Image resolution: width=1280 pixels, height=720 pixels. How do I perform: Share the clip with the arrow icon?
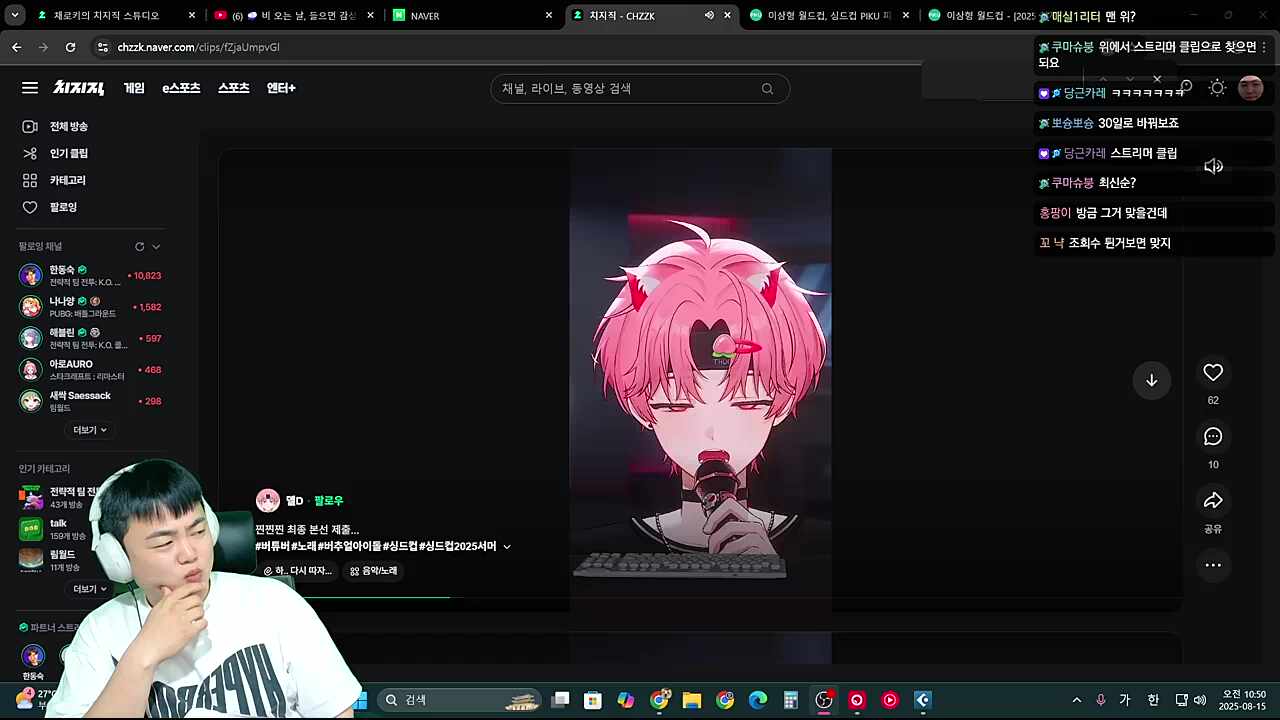point(1213,500)
